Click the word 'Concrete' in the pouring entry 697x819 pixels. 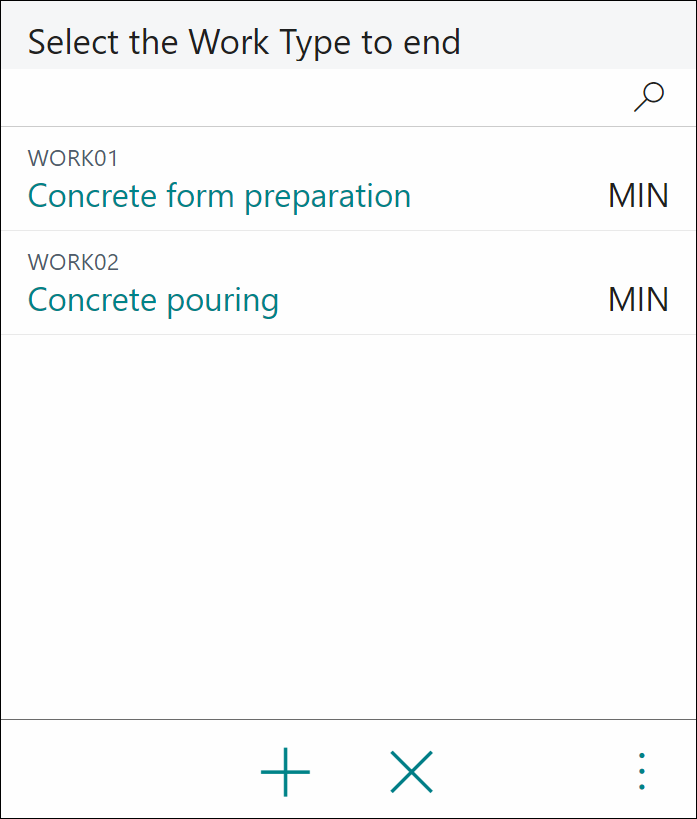click(92, 299)
